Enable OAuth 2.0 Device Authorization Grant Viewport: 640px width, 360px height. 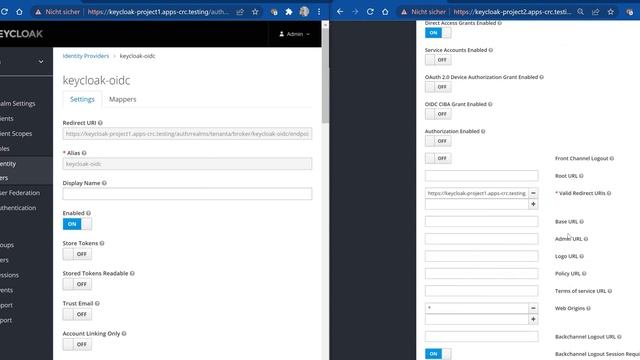coord(438,87)
